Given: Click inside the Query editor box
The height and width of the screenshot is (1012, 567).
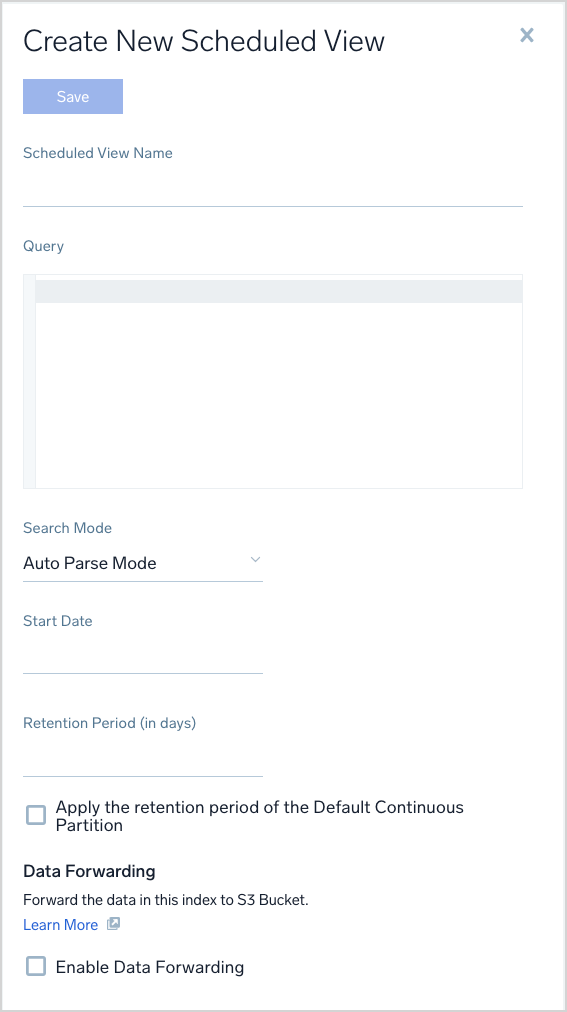Looking at the screenshot, I should click(273, 381).
